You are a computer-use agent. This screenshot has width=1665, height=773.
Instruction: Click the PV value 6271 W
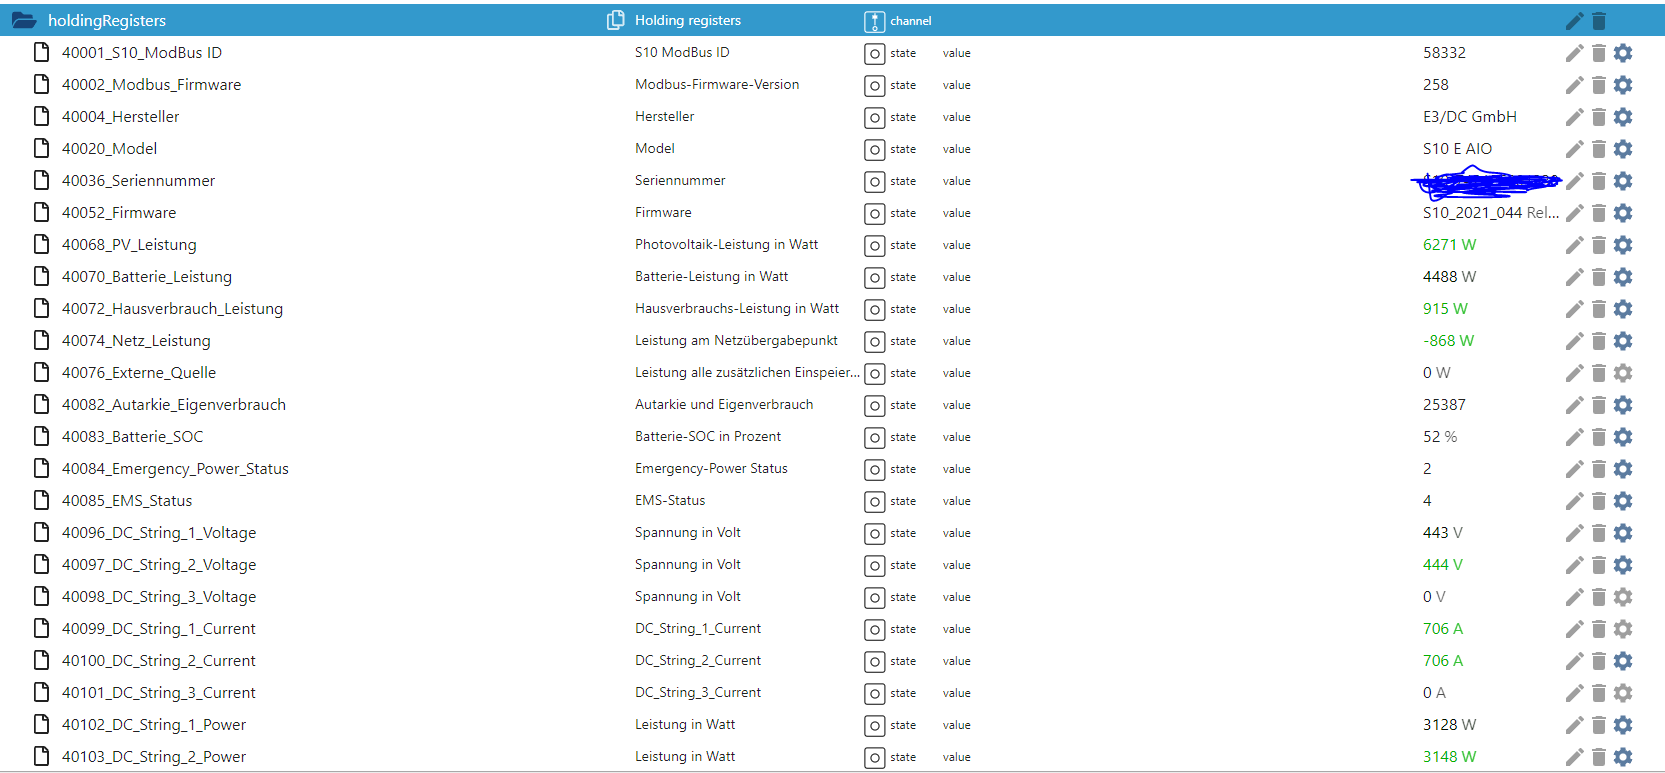point(1449,245)
